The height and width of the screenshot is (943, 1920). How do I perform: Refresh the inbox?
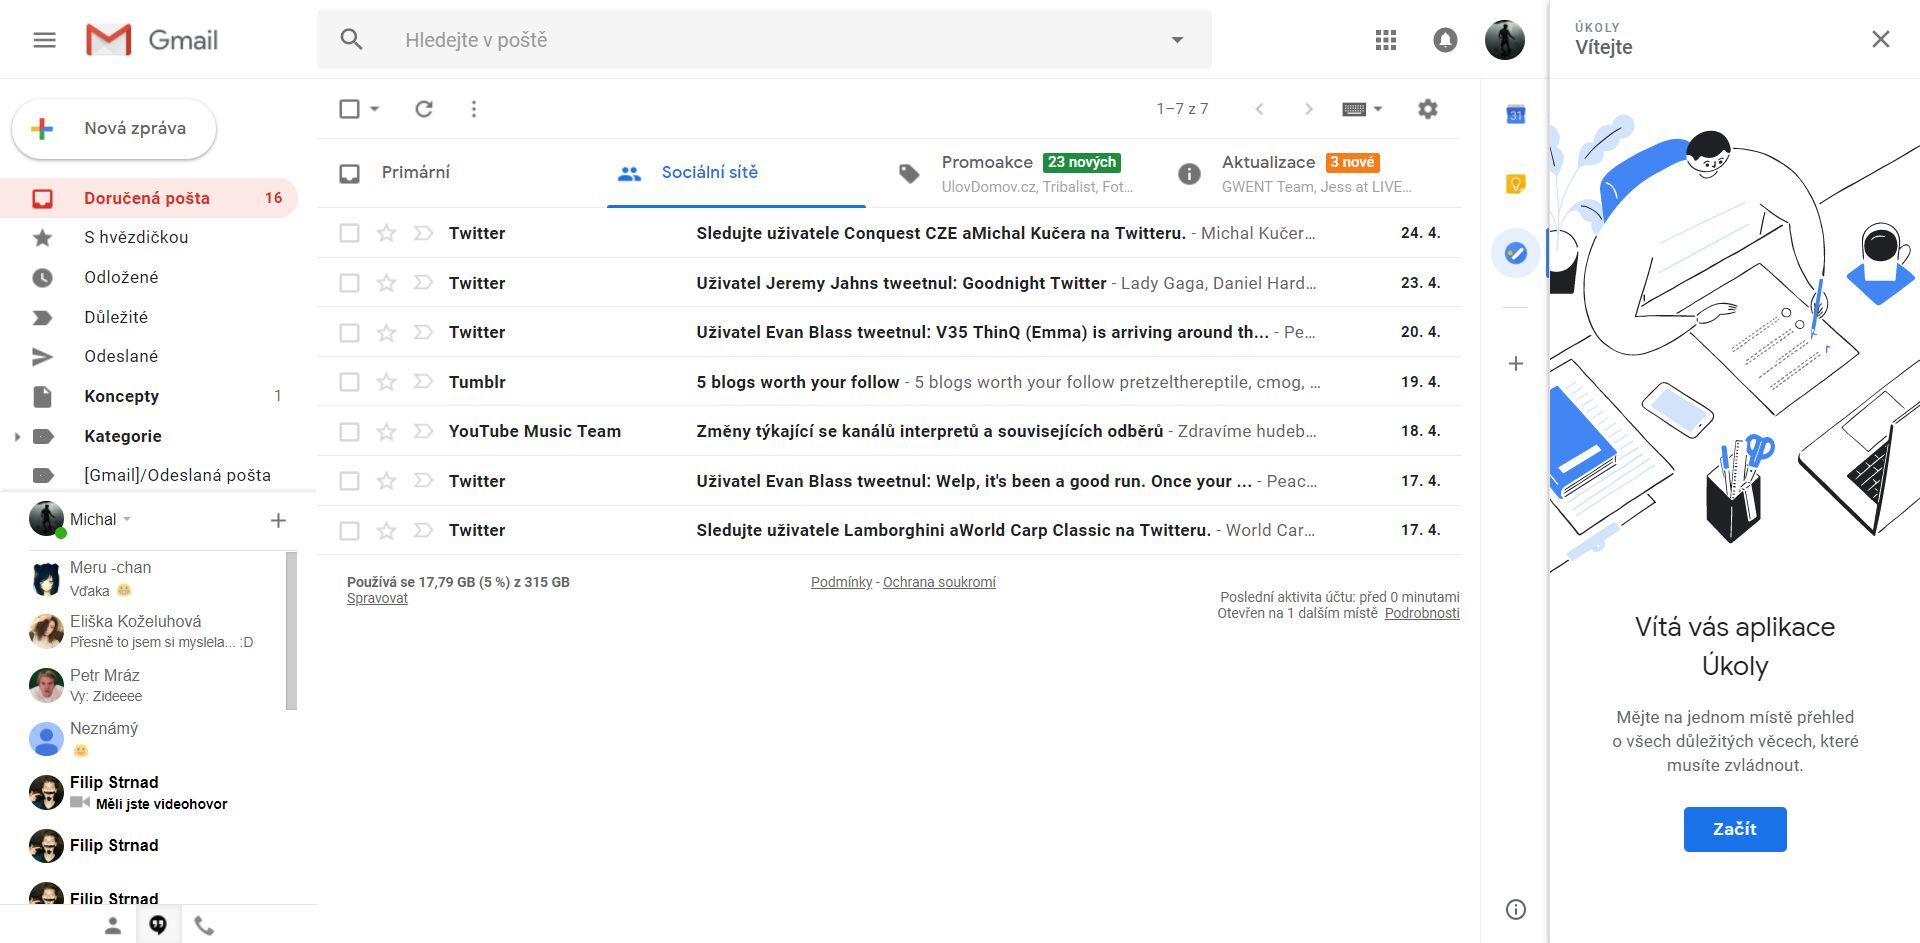click(x=423, y=108)
